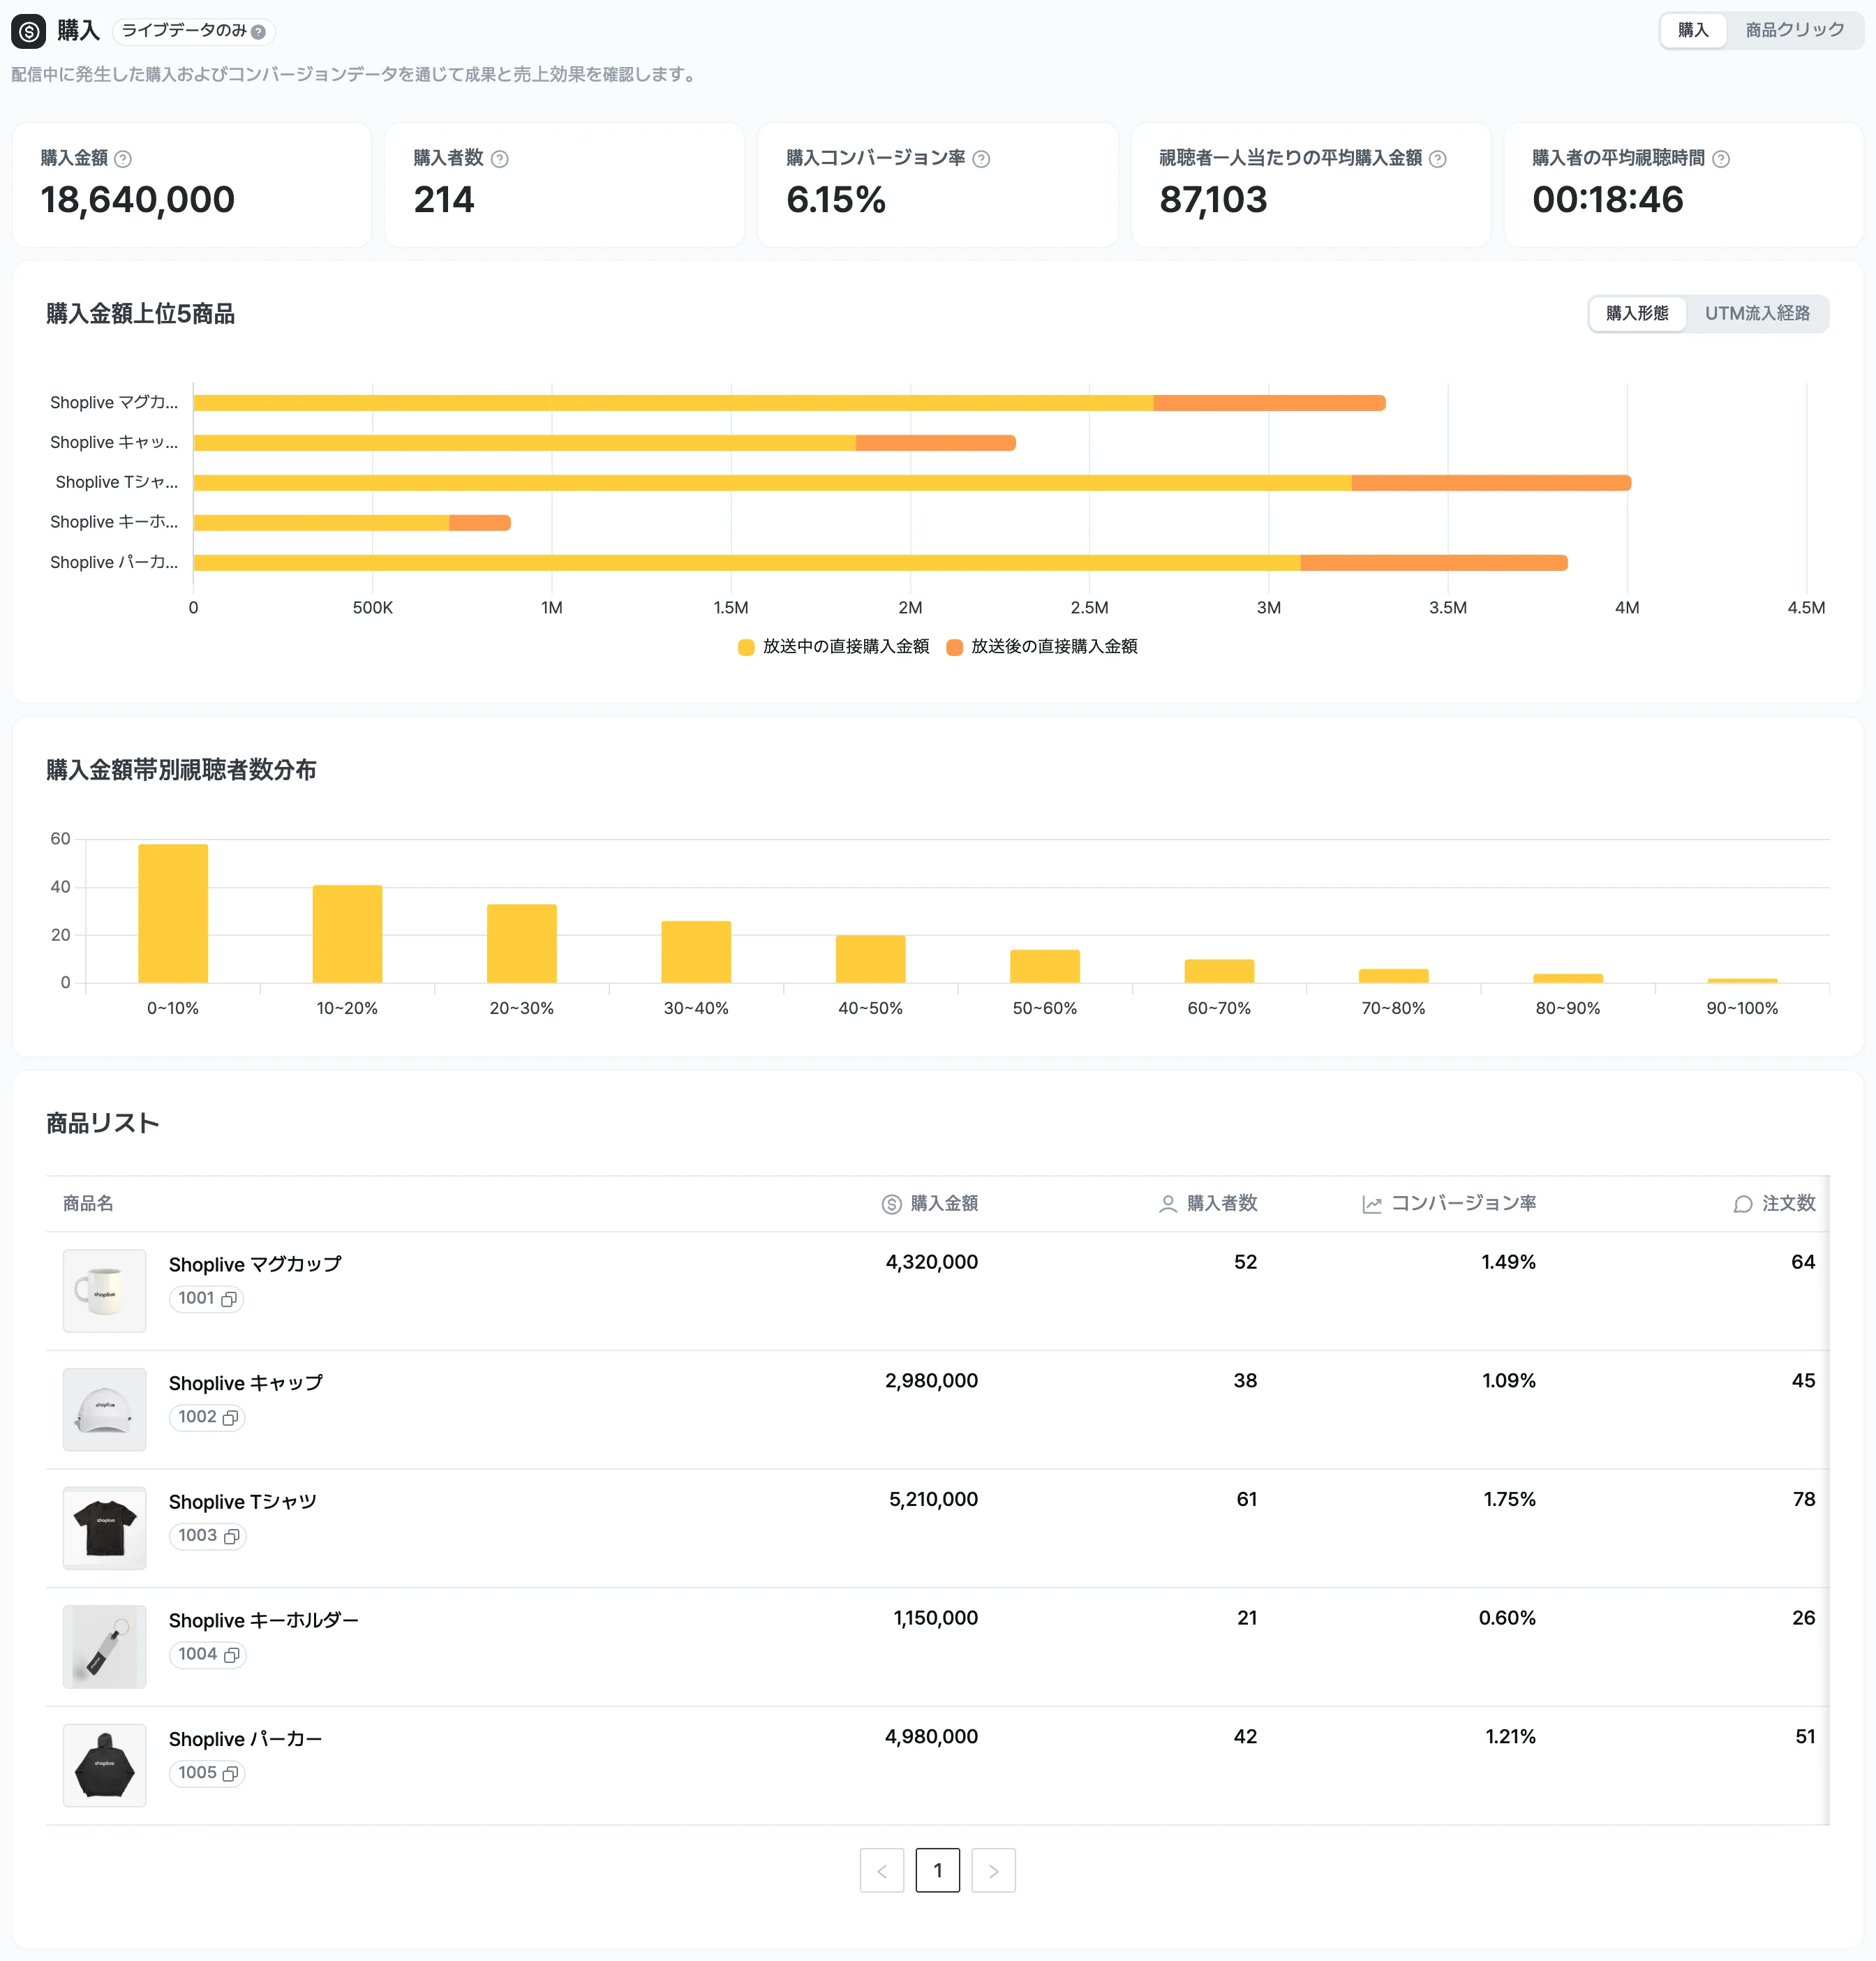The height and width of the screenshot is (1961, 1876).
Task: Switch chart to UTM流入経路
Action: click(1757, 313)
